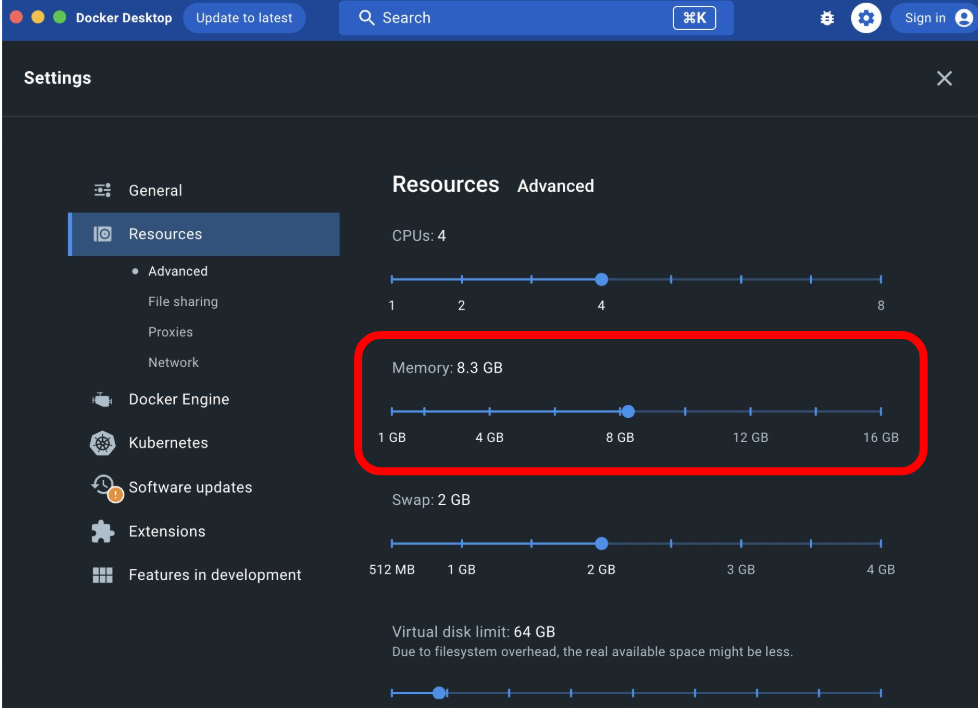Click the Extensions puzzle piece icon

pyautogui.click(x=102, y=531)
